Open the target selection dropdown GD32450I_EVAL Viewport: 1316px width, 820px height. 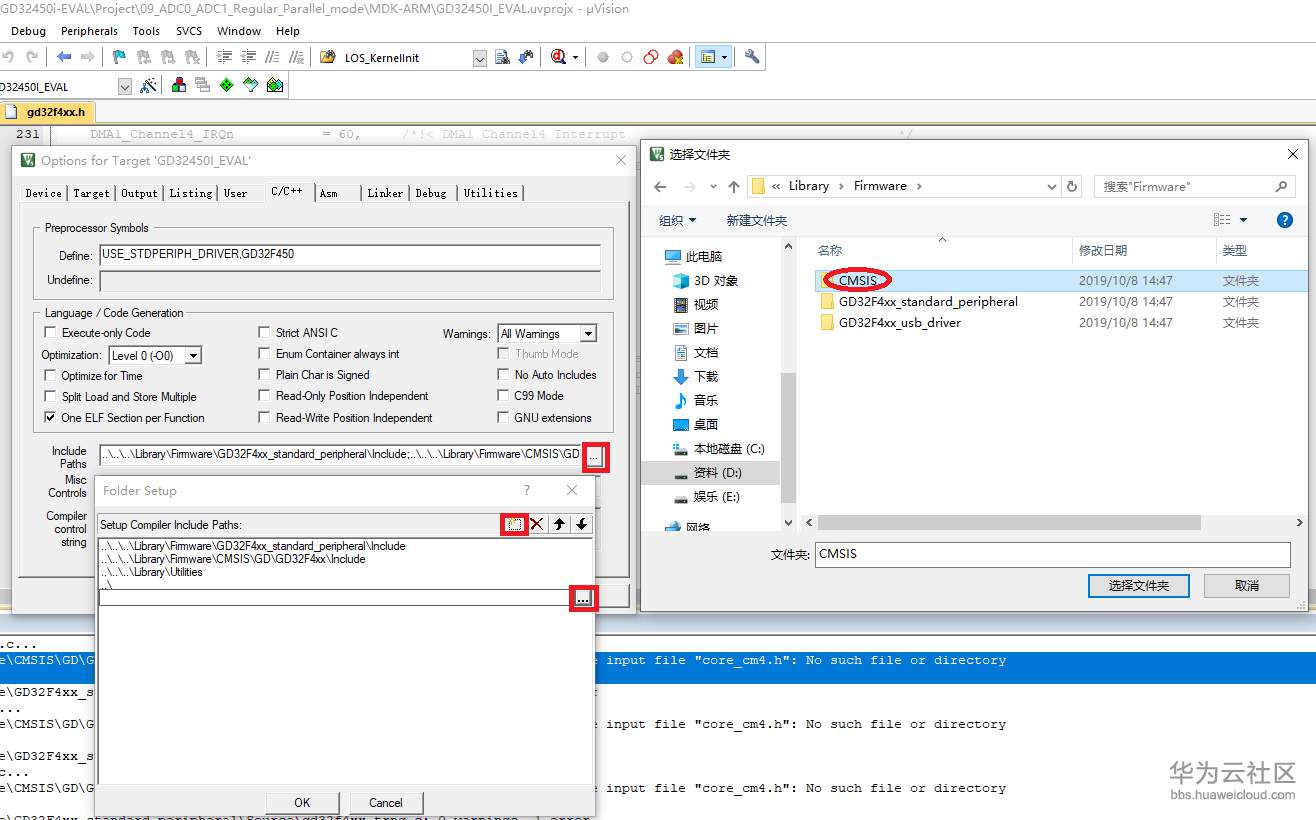pos(125,86)
